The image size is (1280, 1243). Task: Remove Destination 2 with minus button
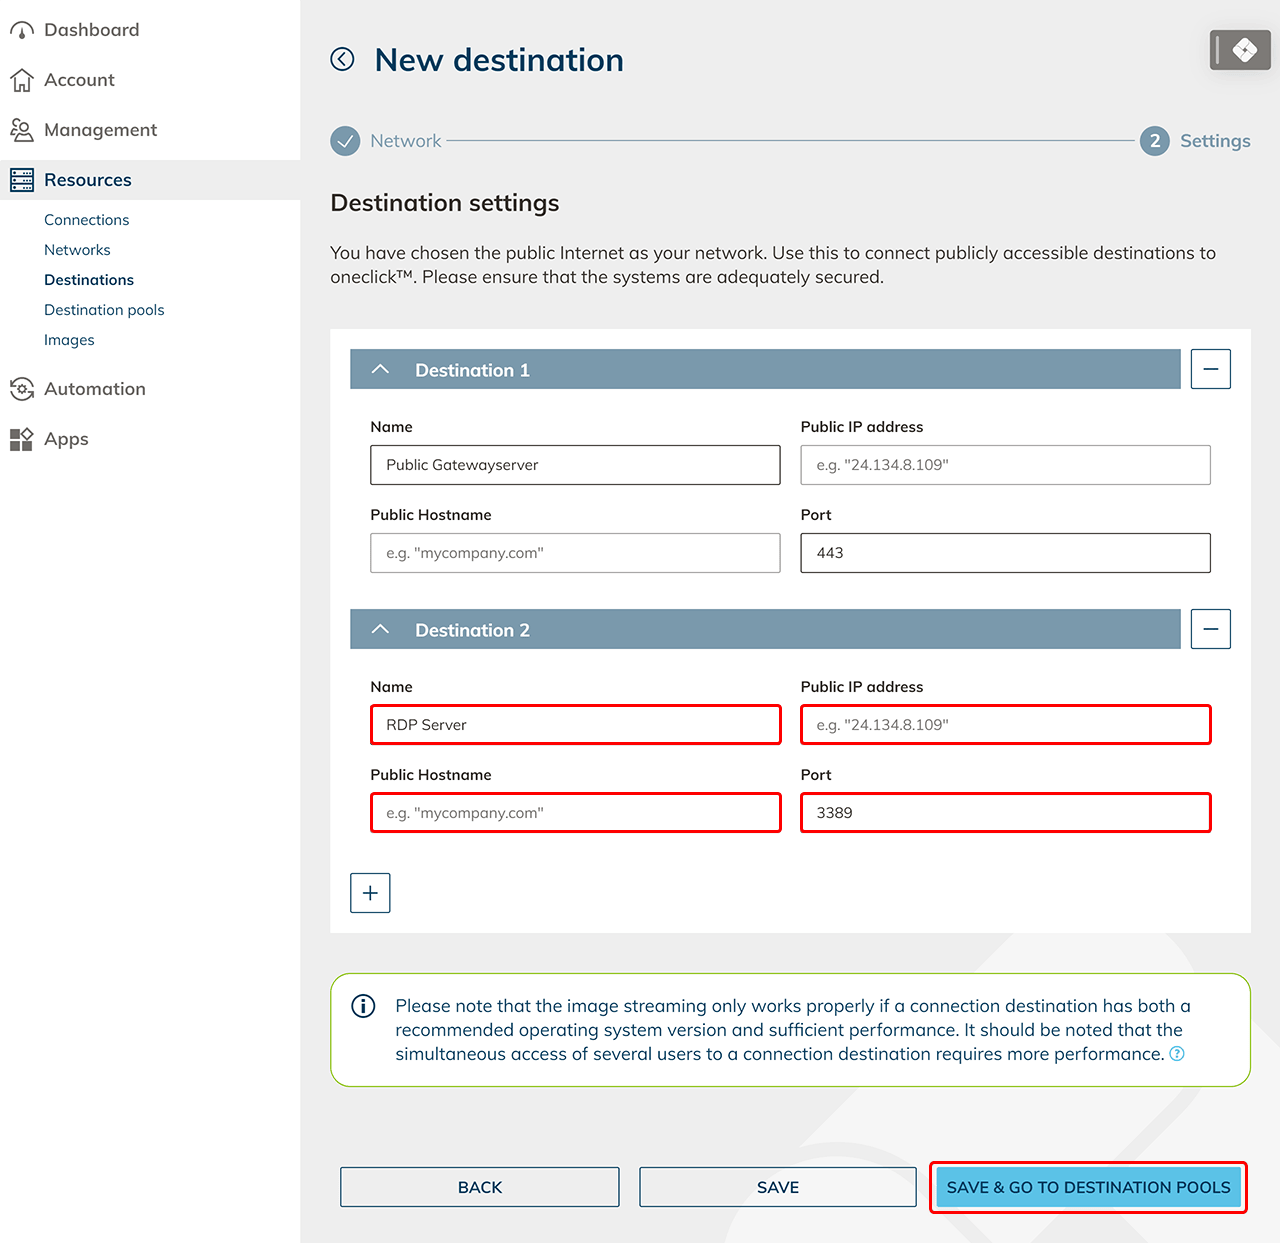(x=1210, y=629)
